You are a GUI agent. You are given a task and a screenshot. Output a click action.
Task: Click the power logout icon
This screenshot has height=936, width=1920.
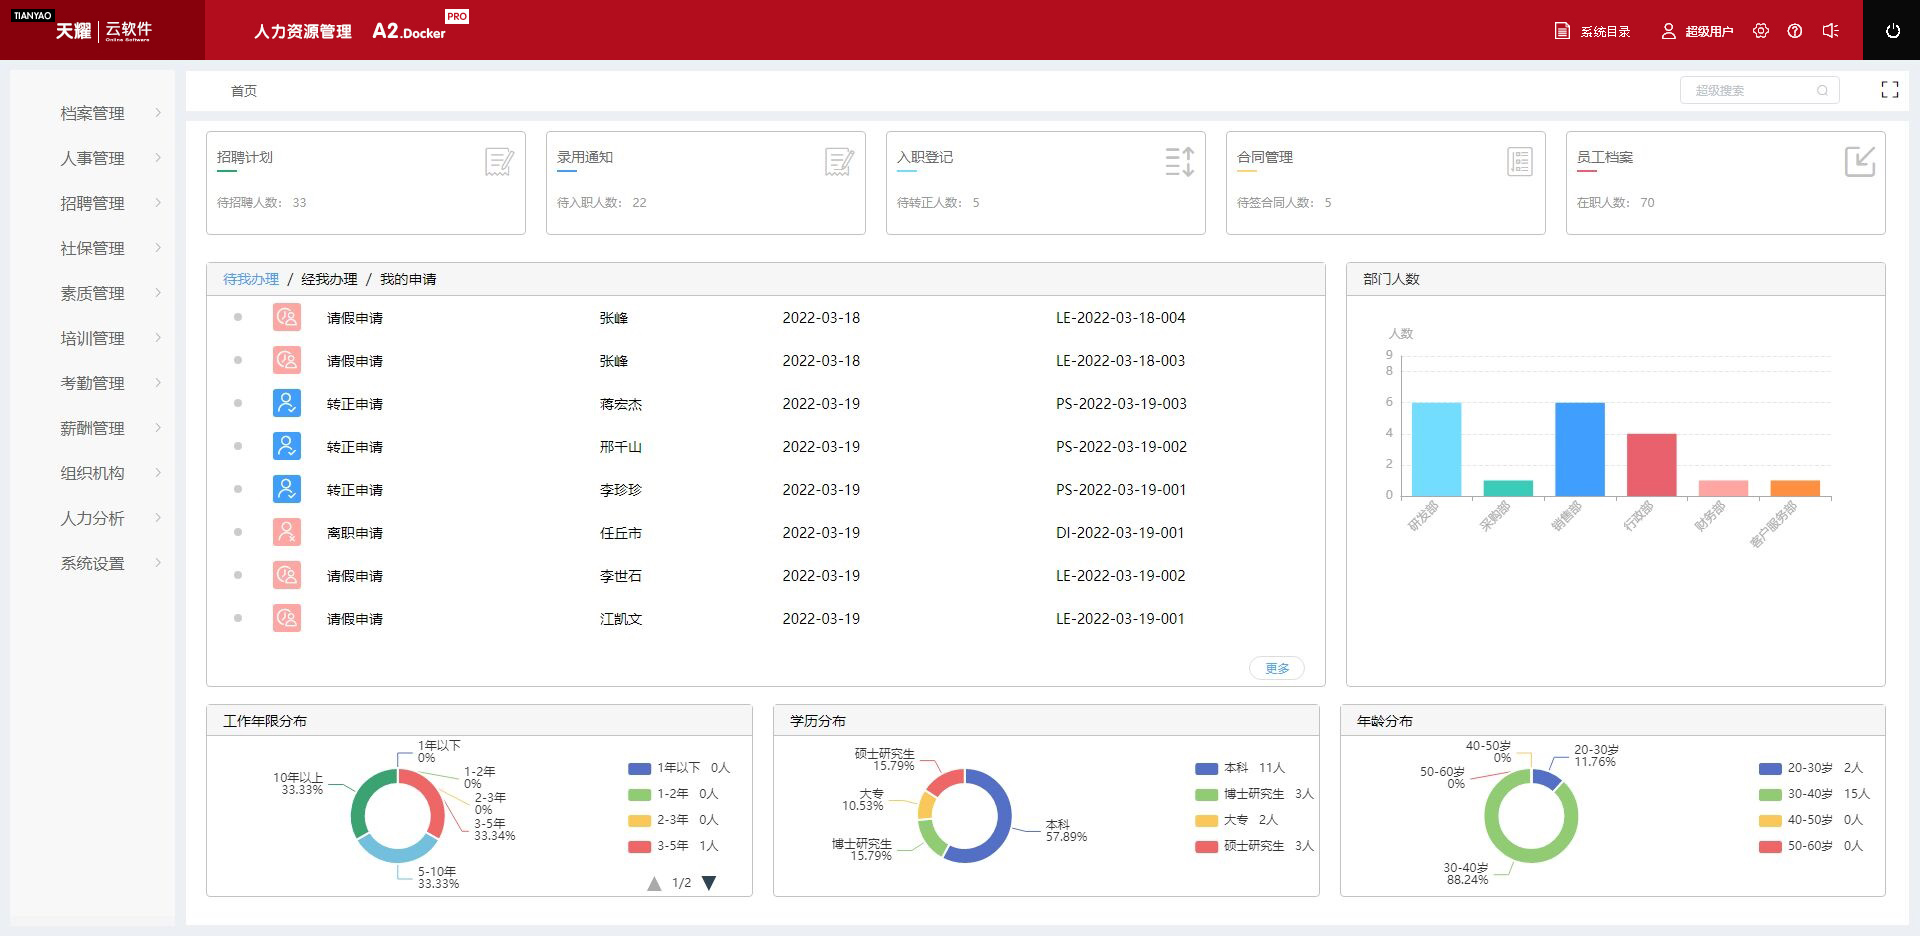pyautogui.click(x=1892, y=31)
